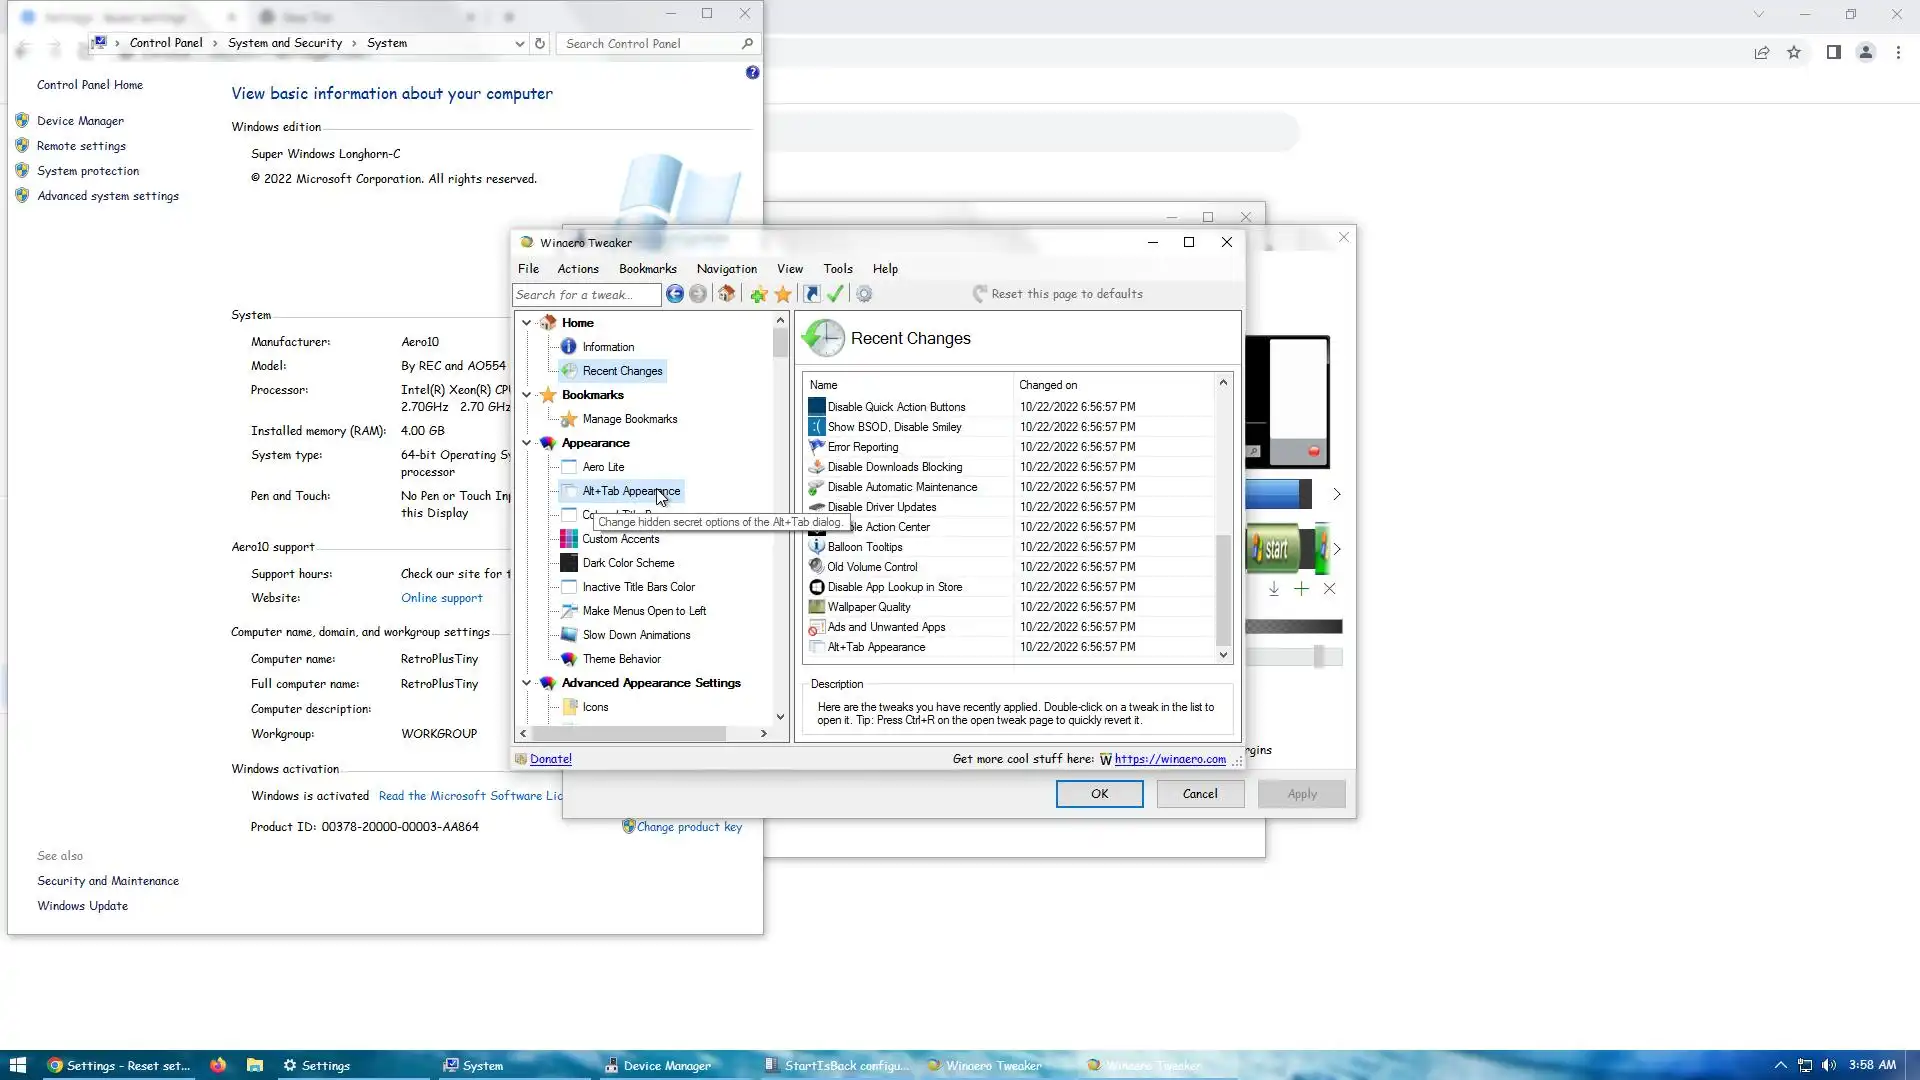
Task: Click the create shortcut arrow icon
Action: coord(811,294)
